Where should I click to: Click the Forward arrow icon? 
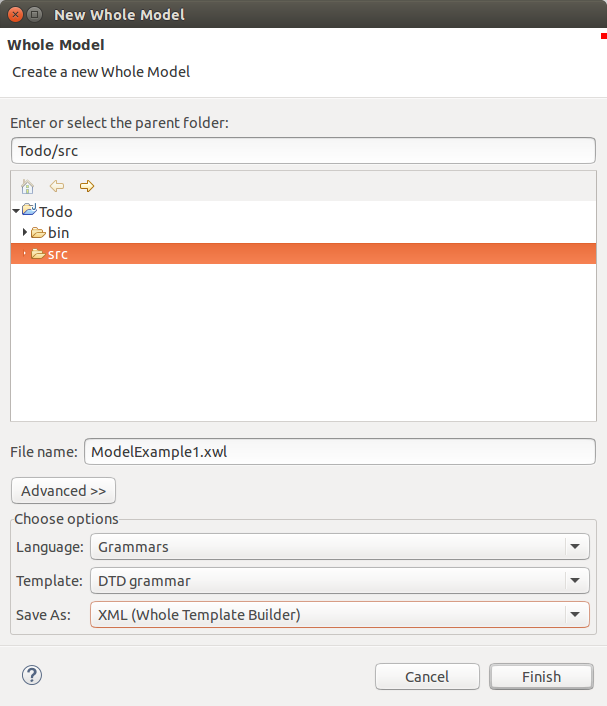tap(87, 186)
